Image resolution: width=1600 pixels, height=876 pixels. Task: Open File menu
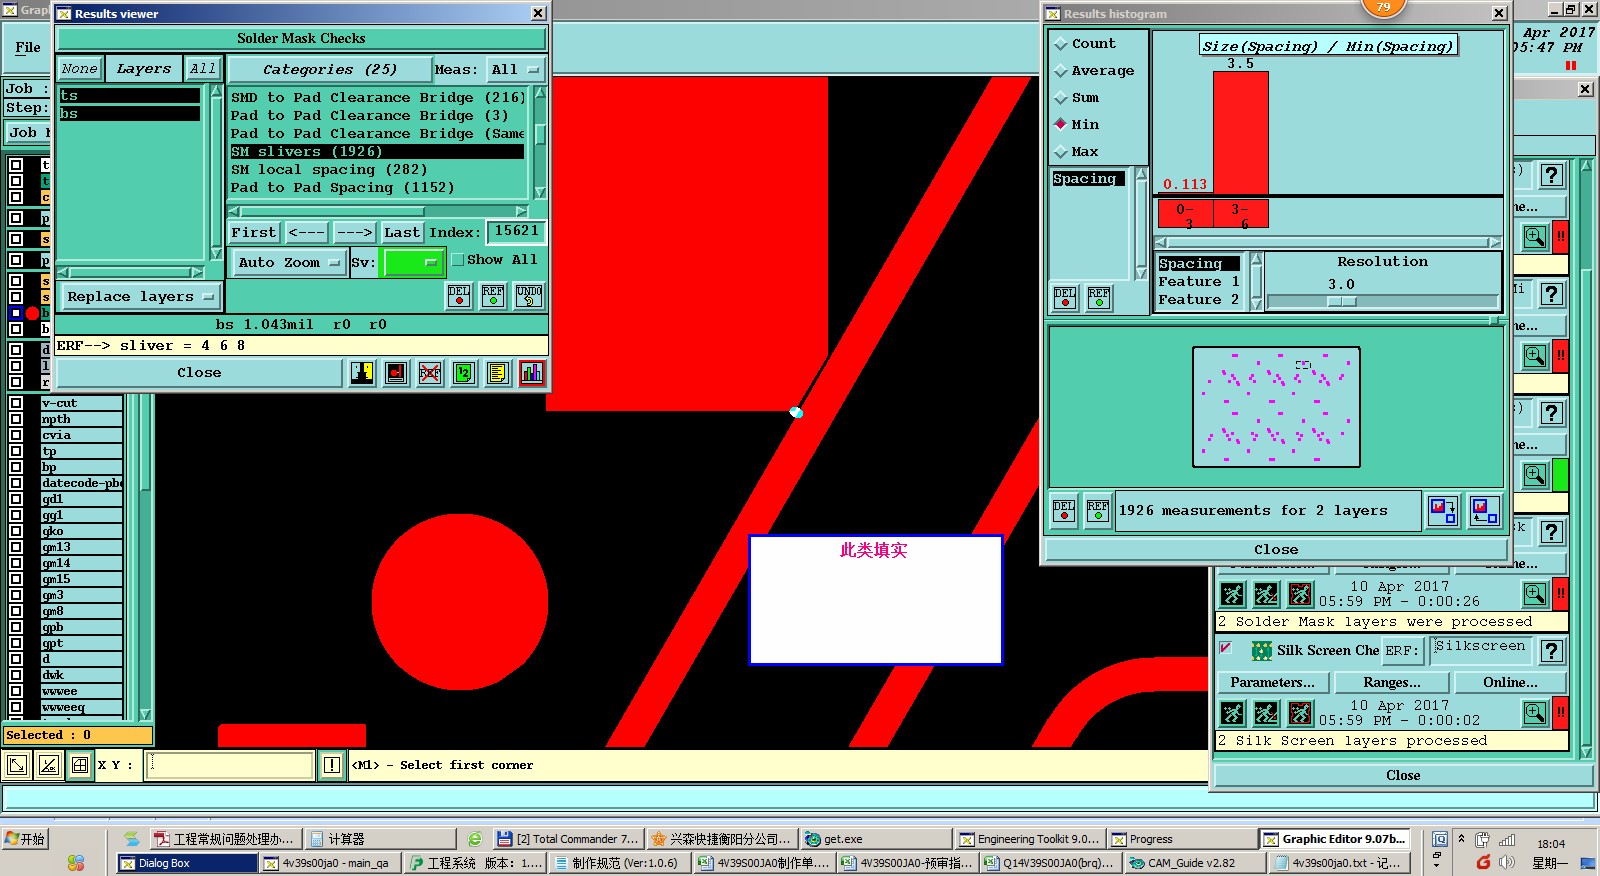pyautogui.click(x=28, y=47)
